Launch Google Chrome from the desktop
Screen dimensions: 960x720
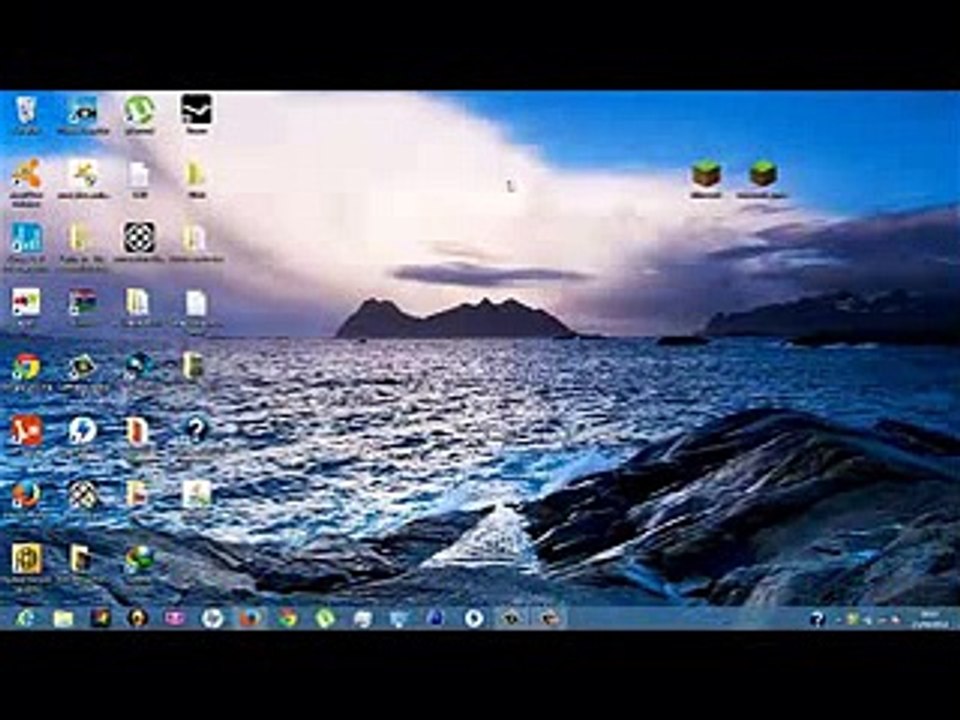tap(26, 367)
